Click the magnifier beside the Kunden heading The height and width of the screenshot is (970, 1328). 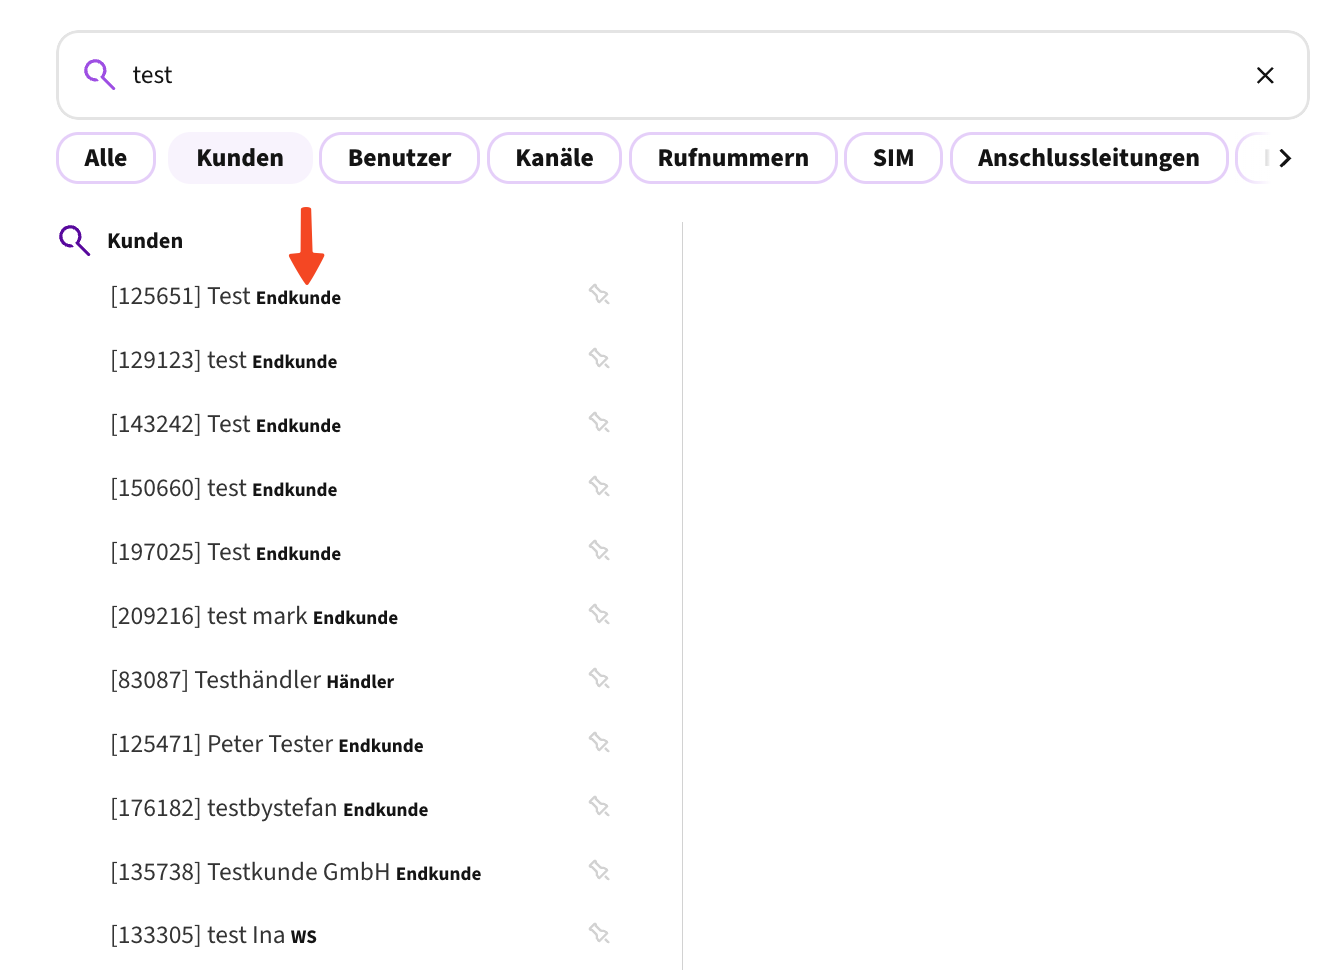(x=73, y=240)
